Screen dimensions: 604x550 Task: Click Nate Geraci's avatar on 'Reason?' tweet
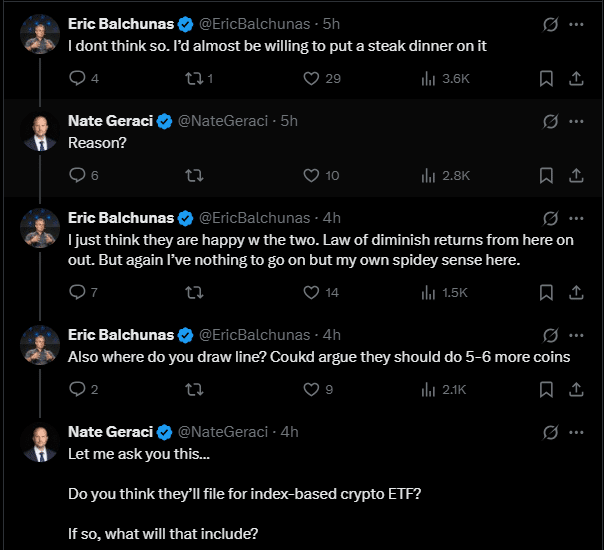40,131
